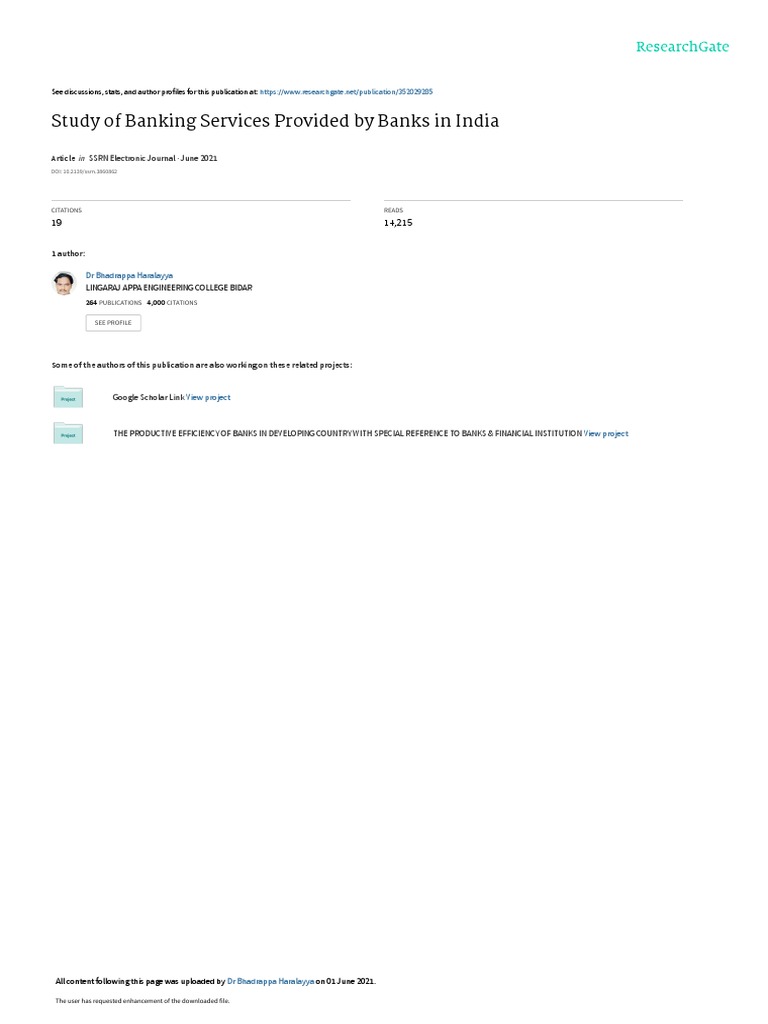Click the ResearchGate logo in the header

pos(682,47)
